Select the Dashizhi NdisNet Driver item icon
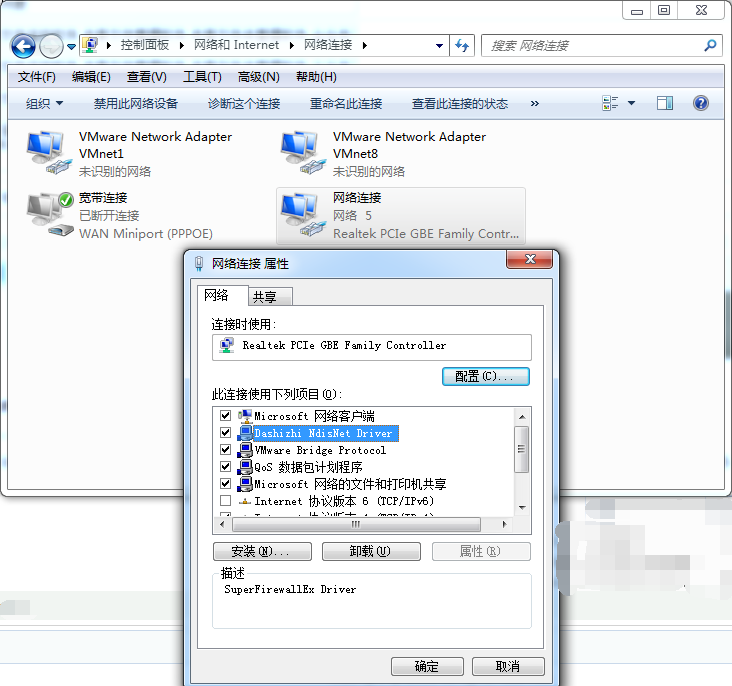The width and height of the screenshot is (732, 686). [x=245, y=433]
